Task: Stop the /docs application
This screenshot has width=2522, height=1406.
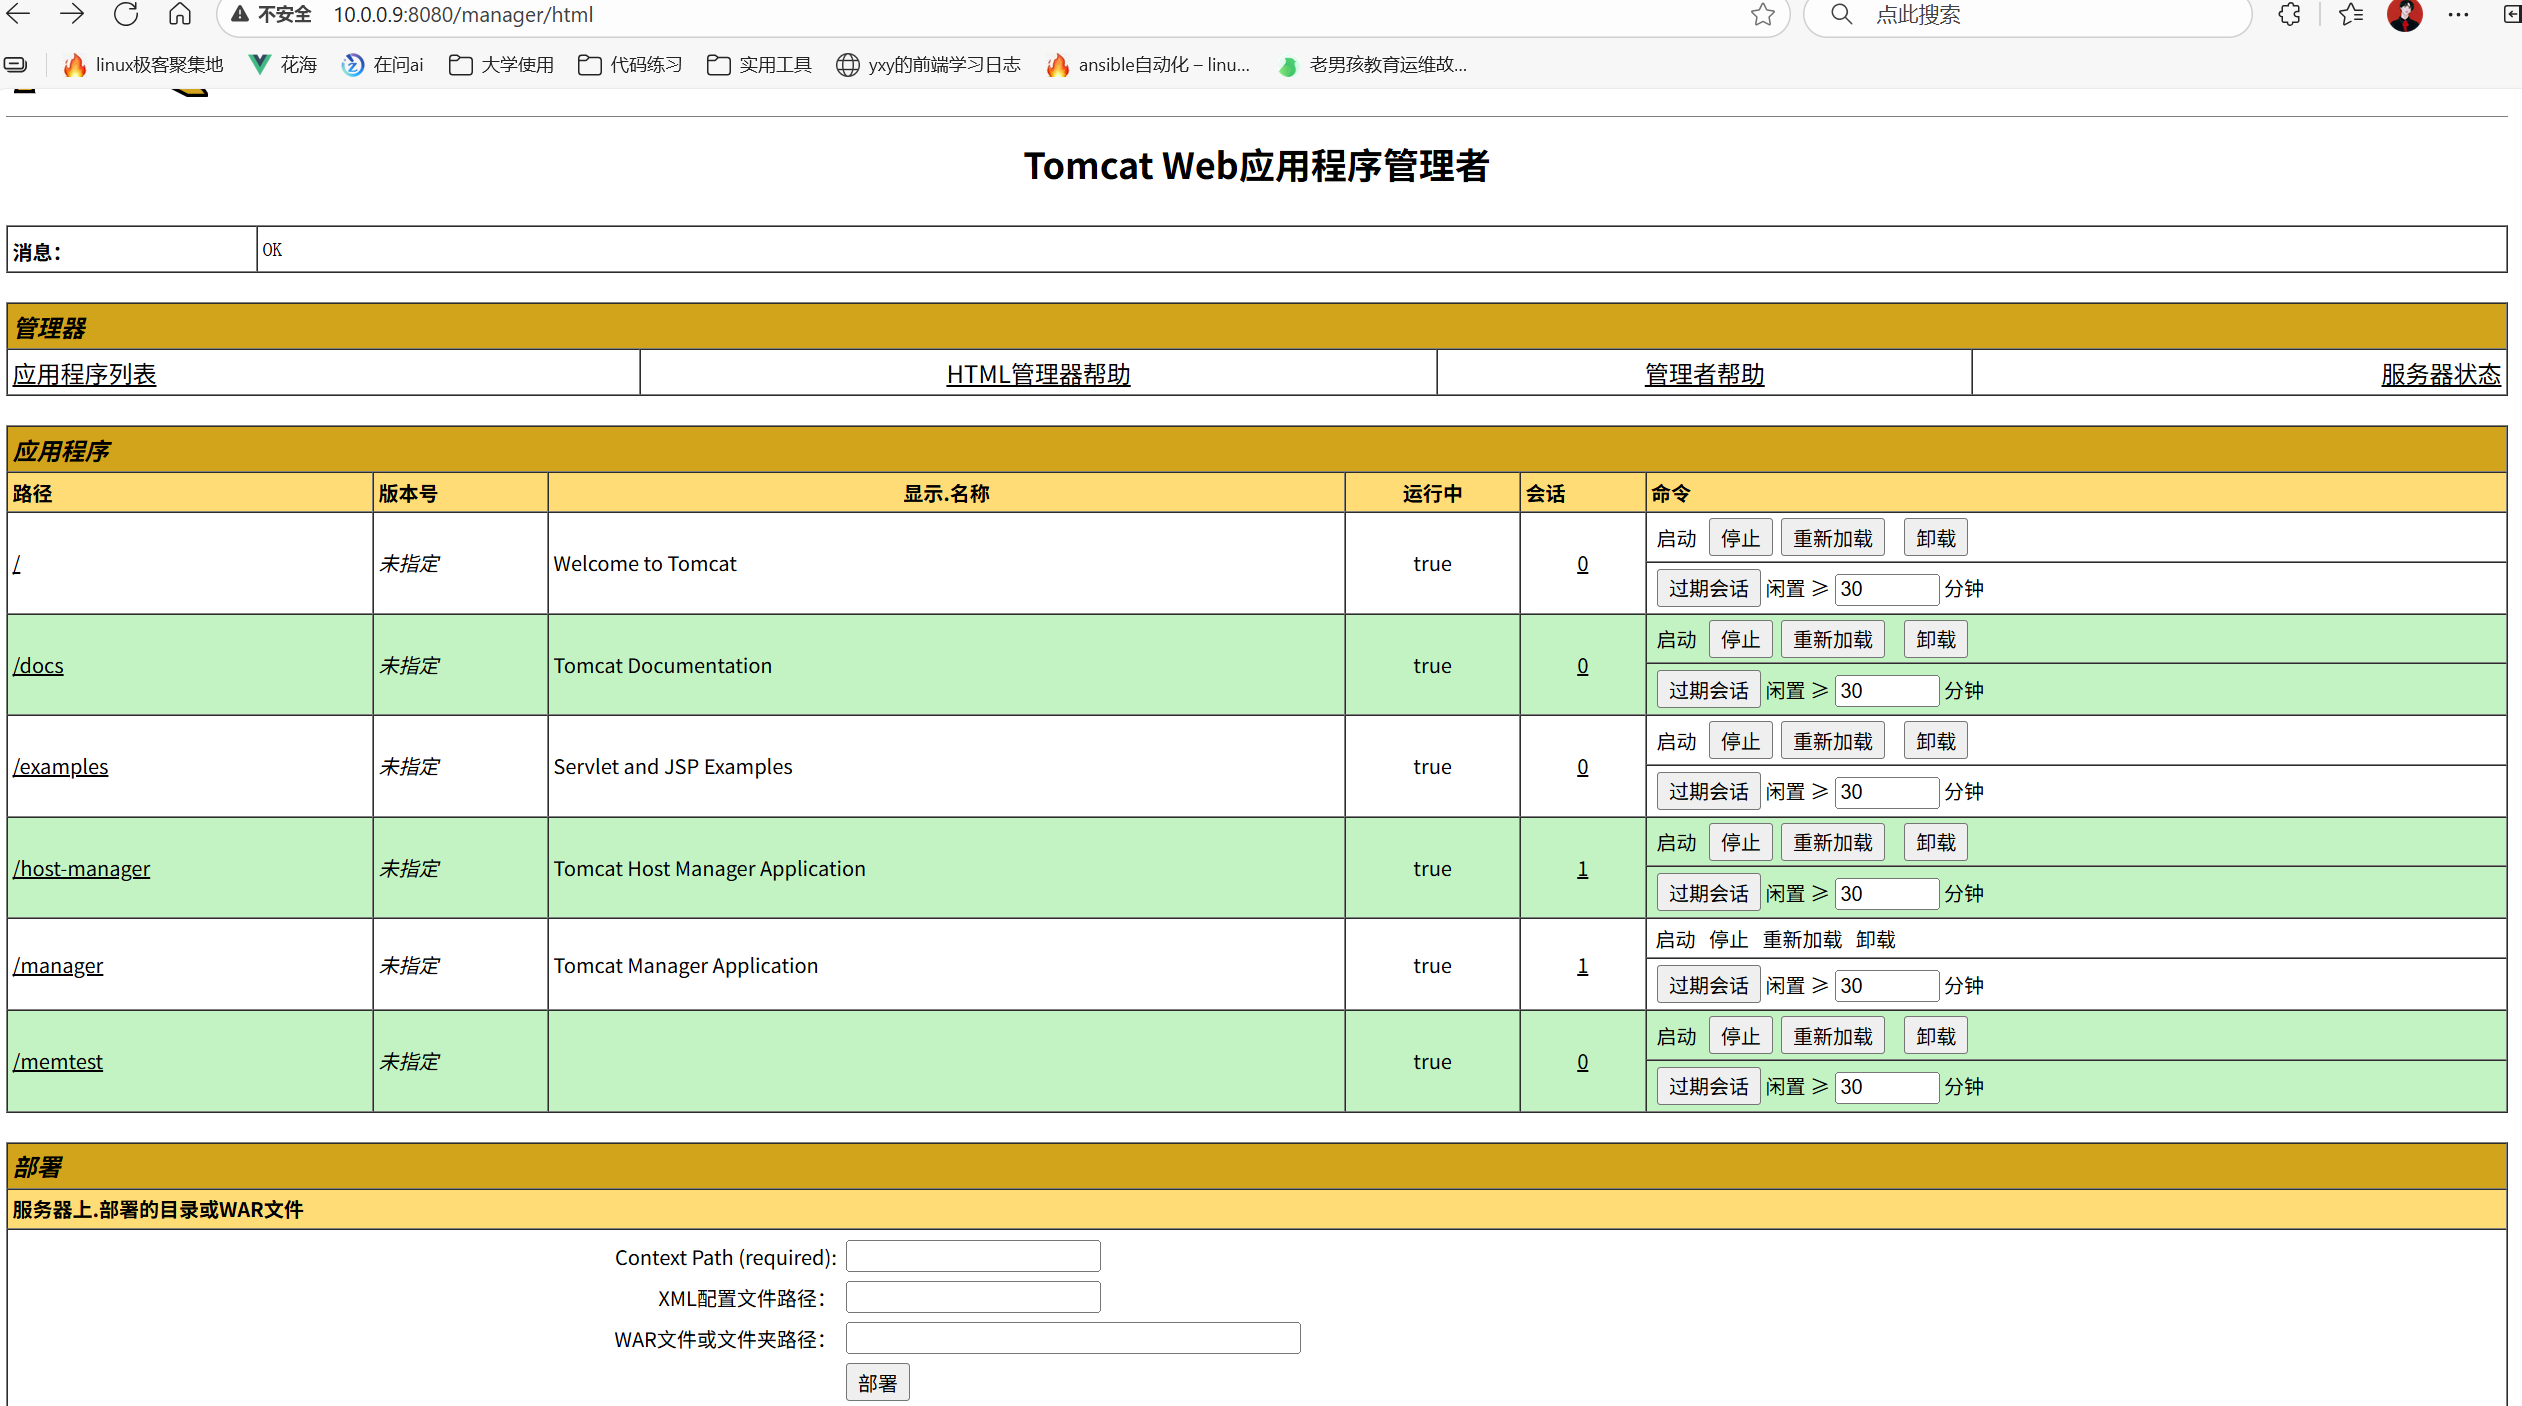Action: [x=1740, y=639]
